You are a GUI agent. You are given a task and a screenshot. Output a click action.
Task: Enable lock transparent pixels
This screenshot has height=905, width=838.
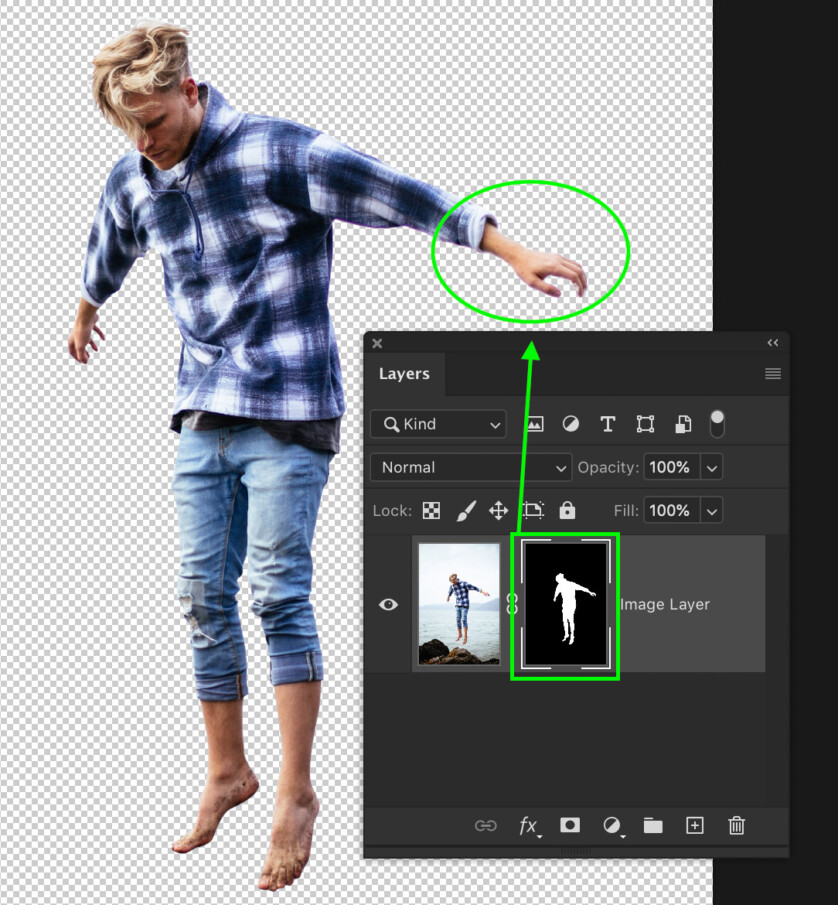tap(430, 510)
